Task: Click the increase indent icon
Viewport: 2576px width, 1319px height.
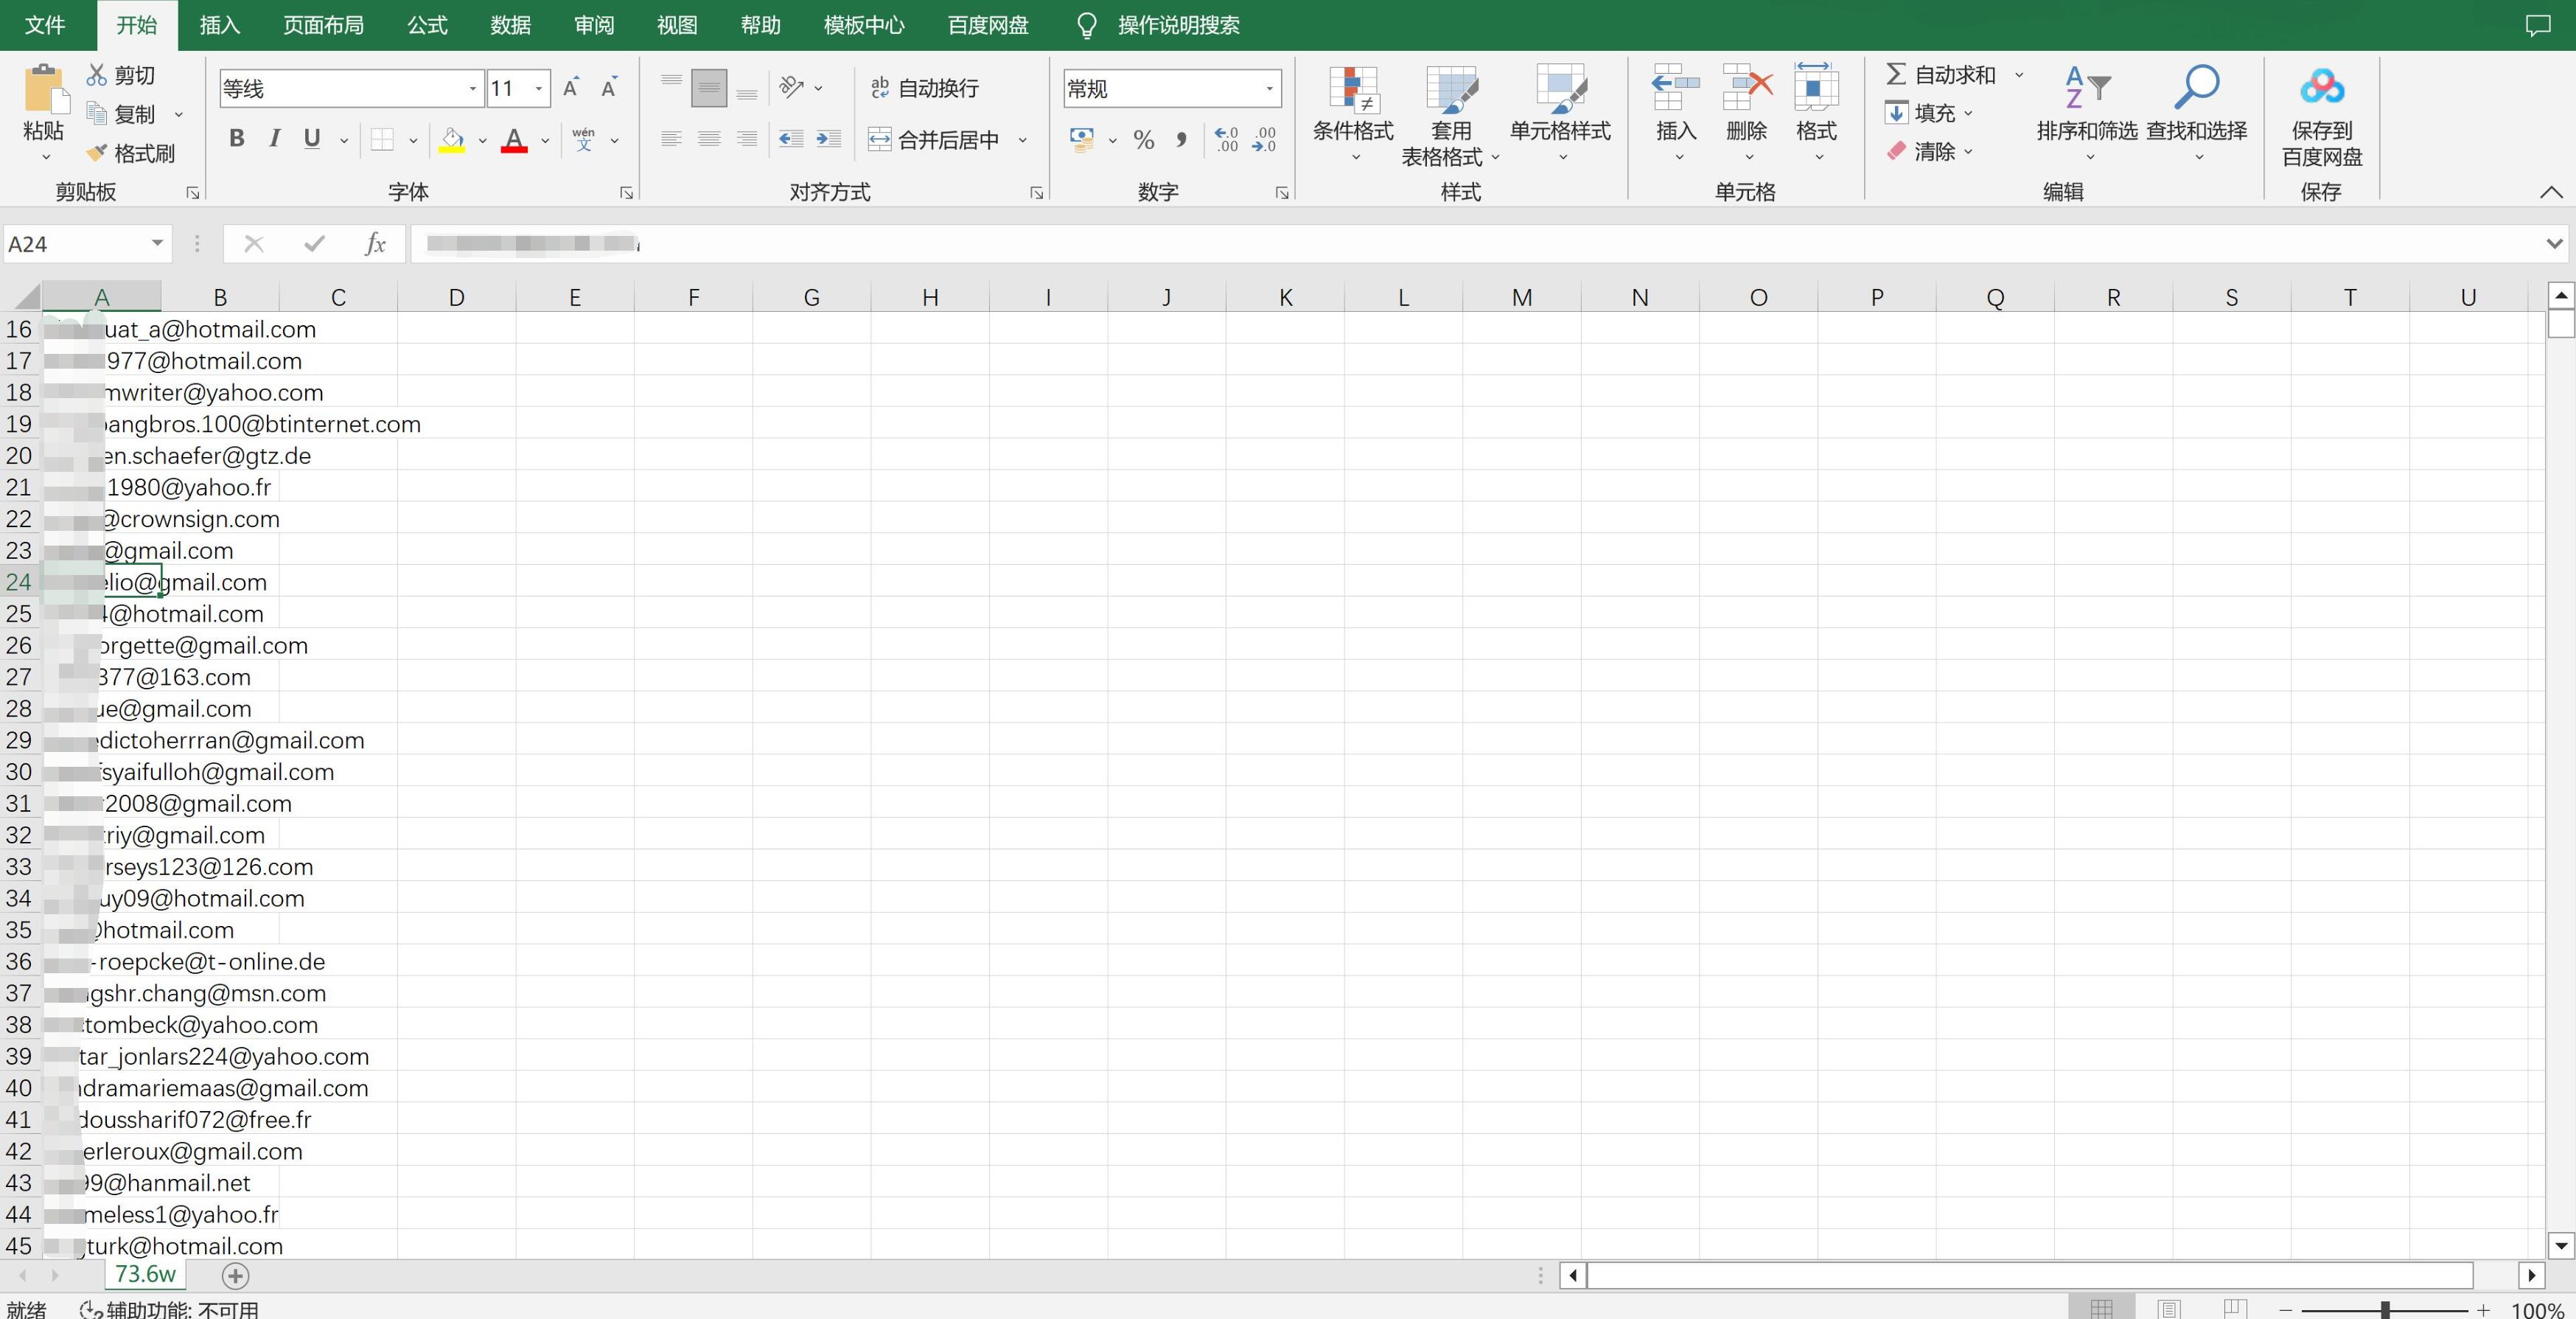Action: point(829,140)
